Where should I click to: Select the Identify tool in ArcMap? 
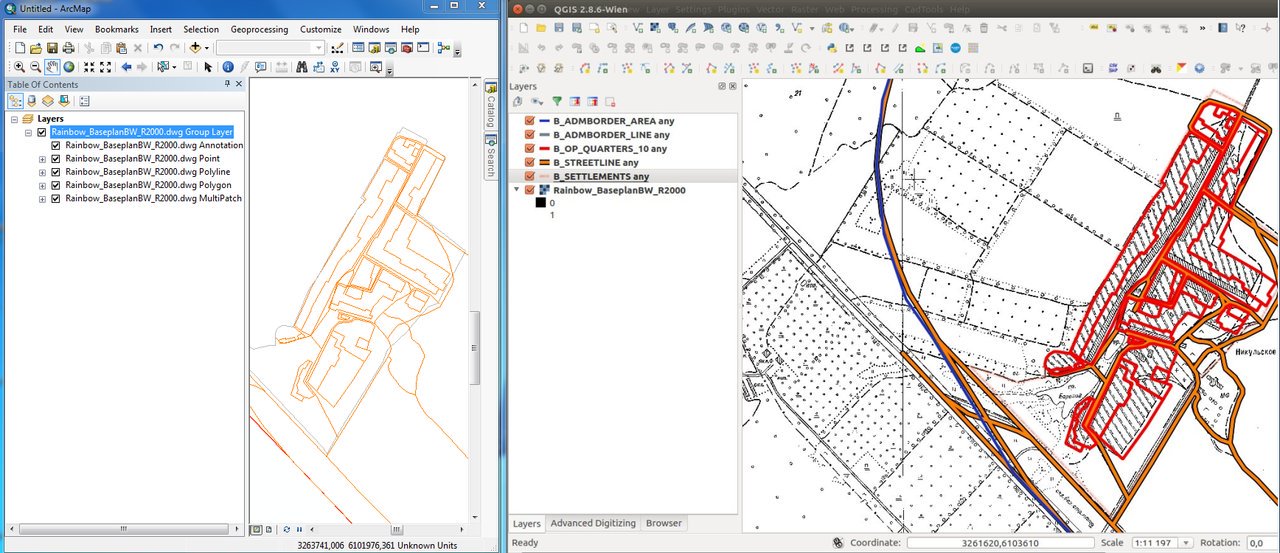pyautogui.click(x=228, y=67)
